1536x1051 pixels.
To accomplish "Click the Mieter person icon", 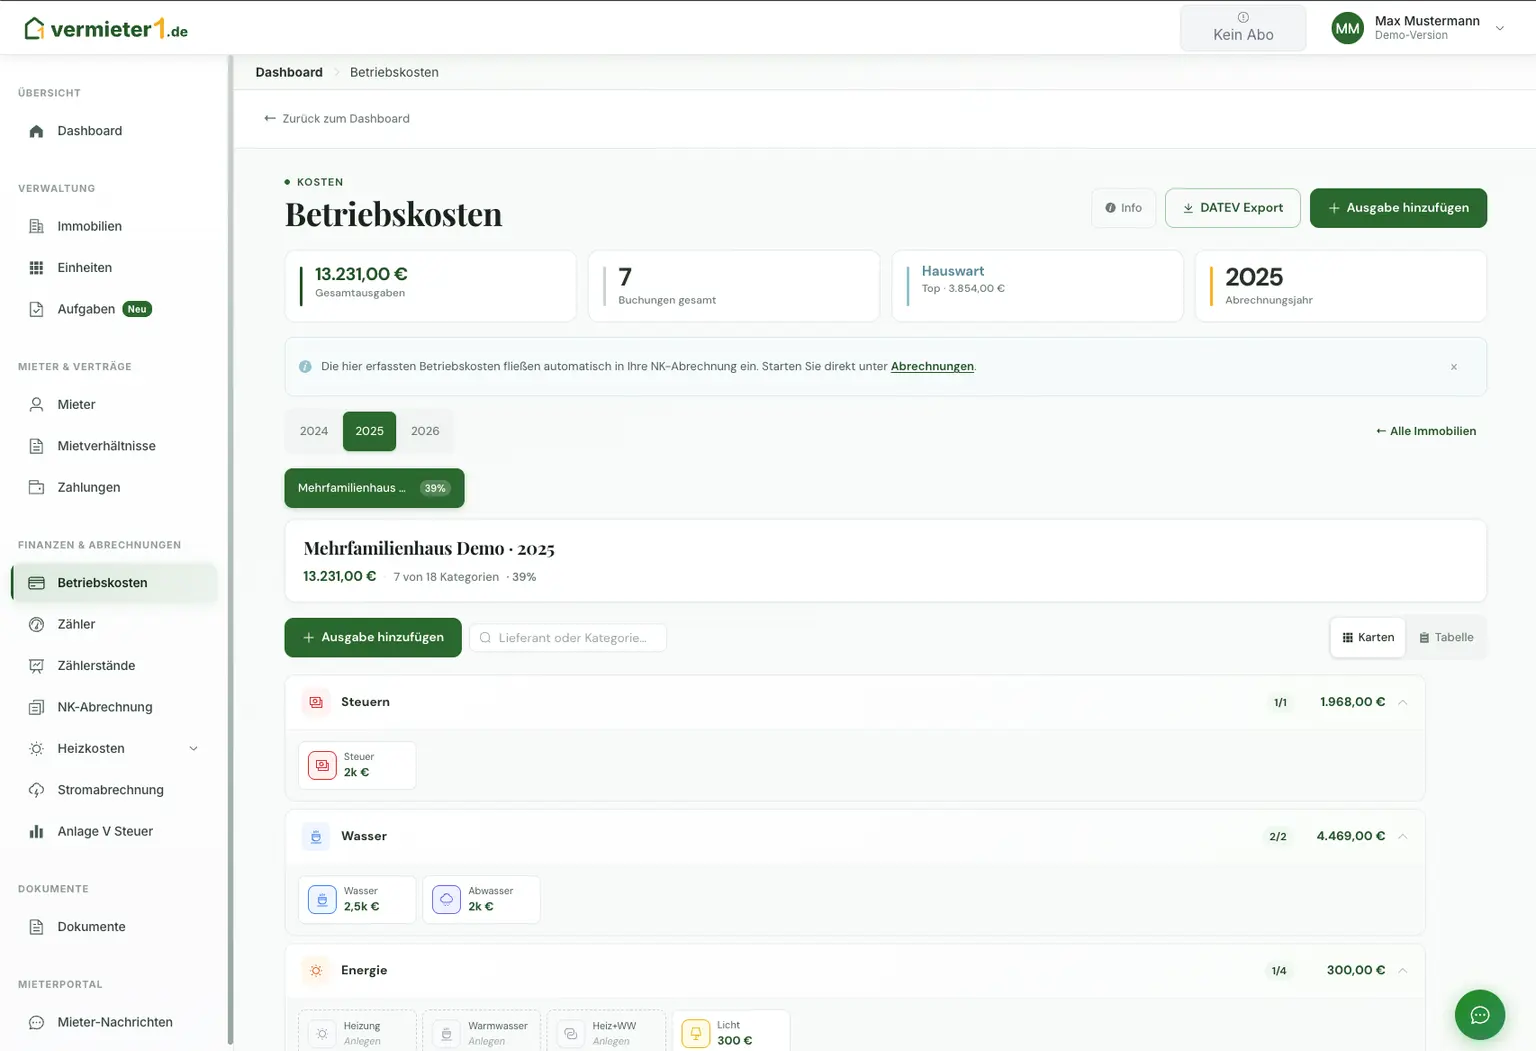I will [37, 405].
